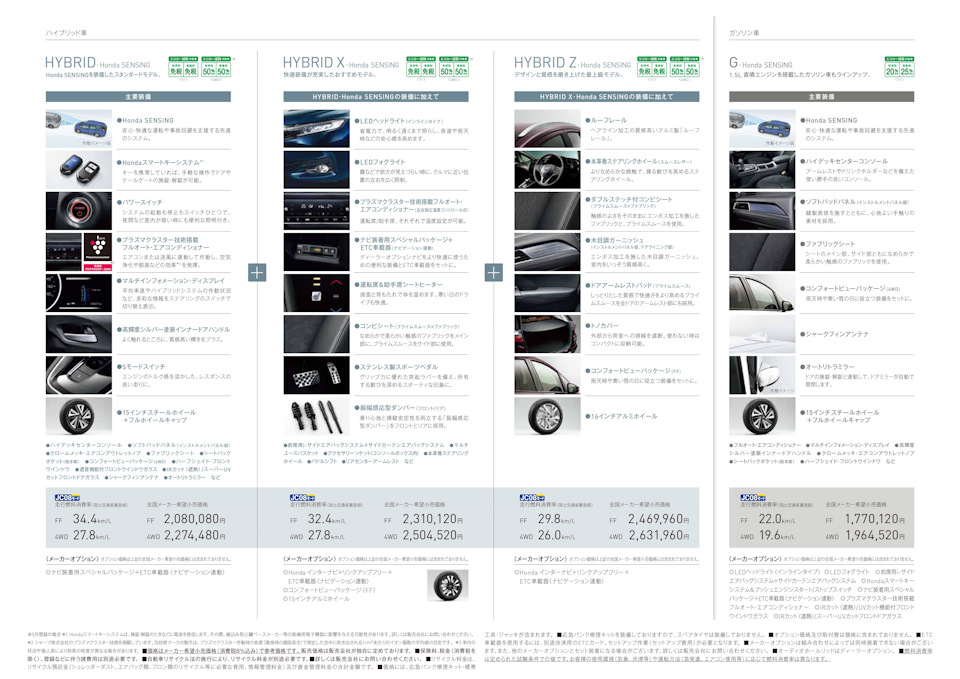Open the seat heater switch photo
This screenshot has width=960, height=679.
click(317, 293)
